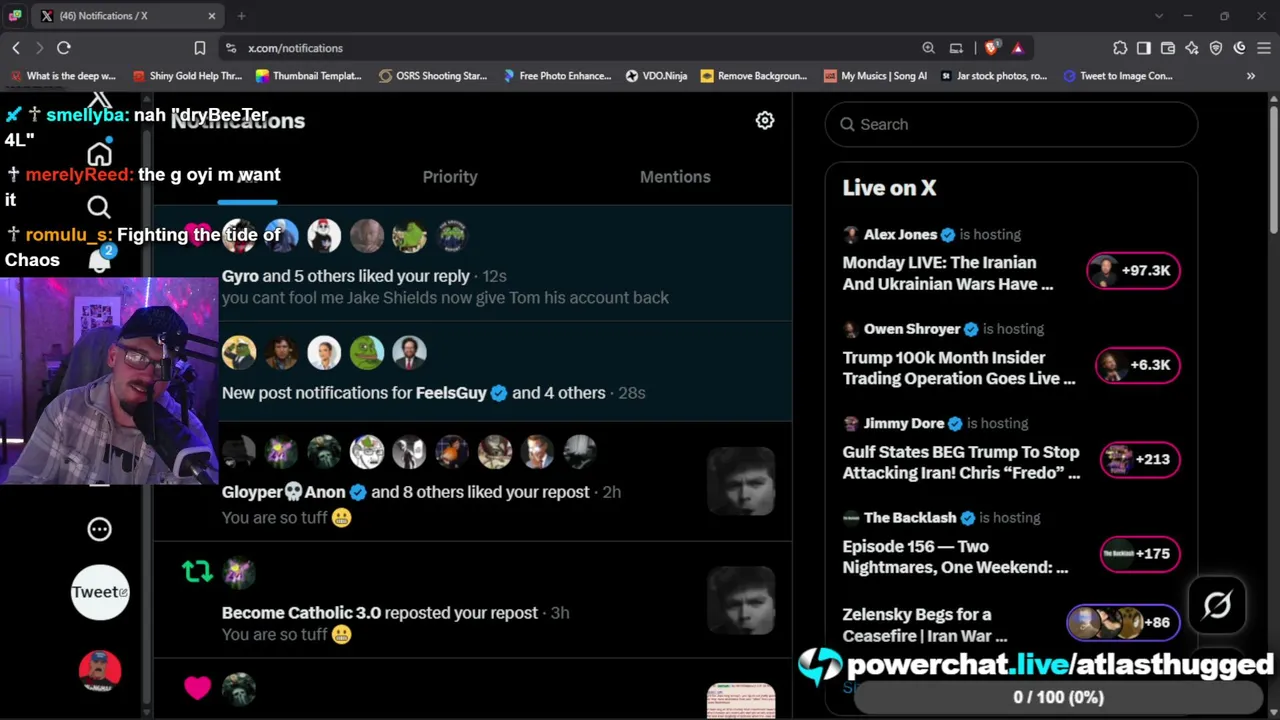The image size is (1280, 720).
Task: Open the workspaces icon left of tabs
Action: 15,16
